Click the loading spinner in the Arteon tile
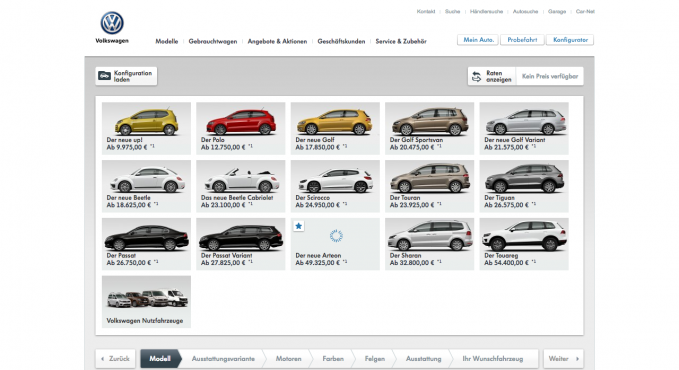Viewport: 679px width, 370px height. (x=336, y=236)
